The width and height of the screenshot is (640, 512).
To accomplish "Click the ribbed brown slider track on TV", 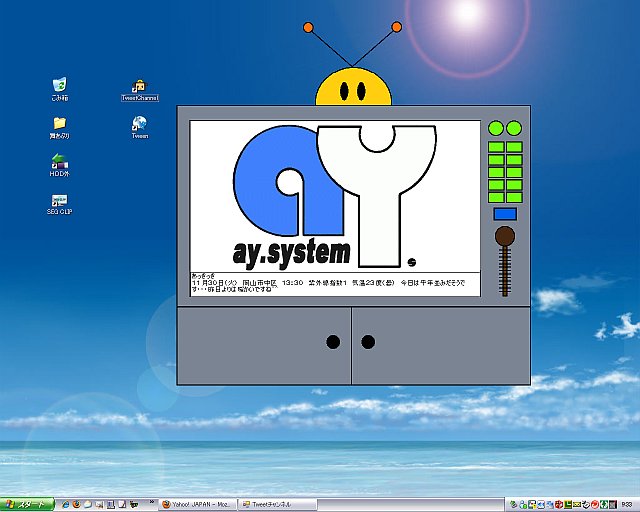I will [505, 270].
